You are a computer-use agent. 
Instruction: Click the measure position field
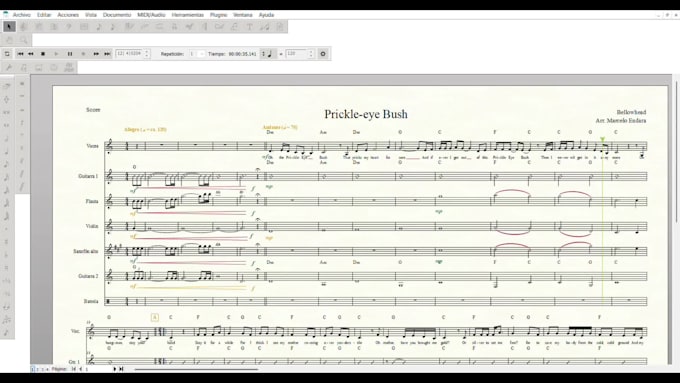[129, 54]
